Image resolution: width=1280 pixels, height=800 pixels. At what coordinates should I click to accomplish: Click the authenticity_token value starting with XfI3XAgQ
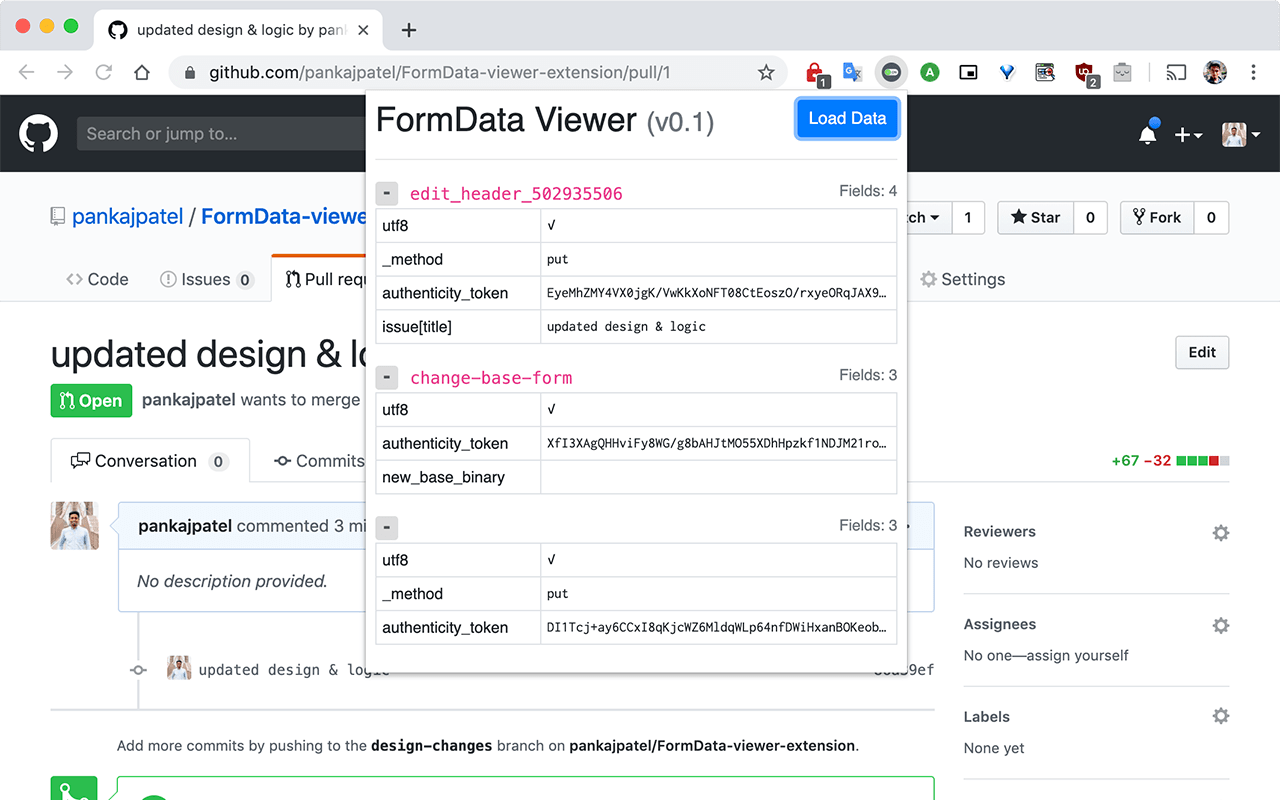[x=716, y=443]
